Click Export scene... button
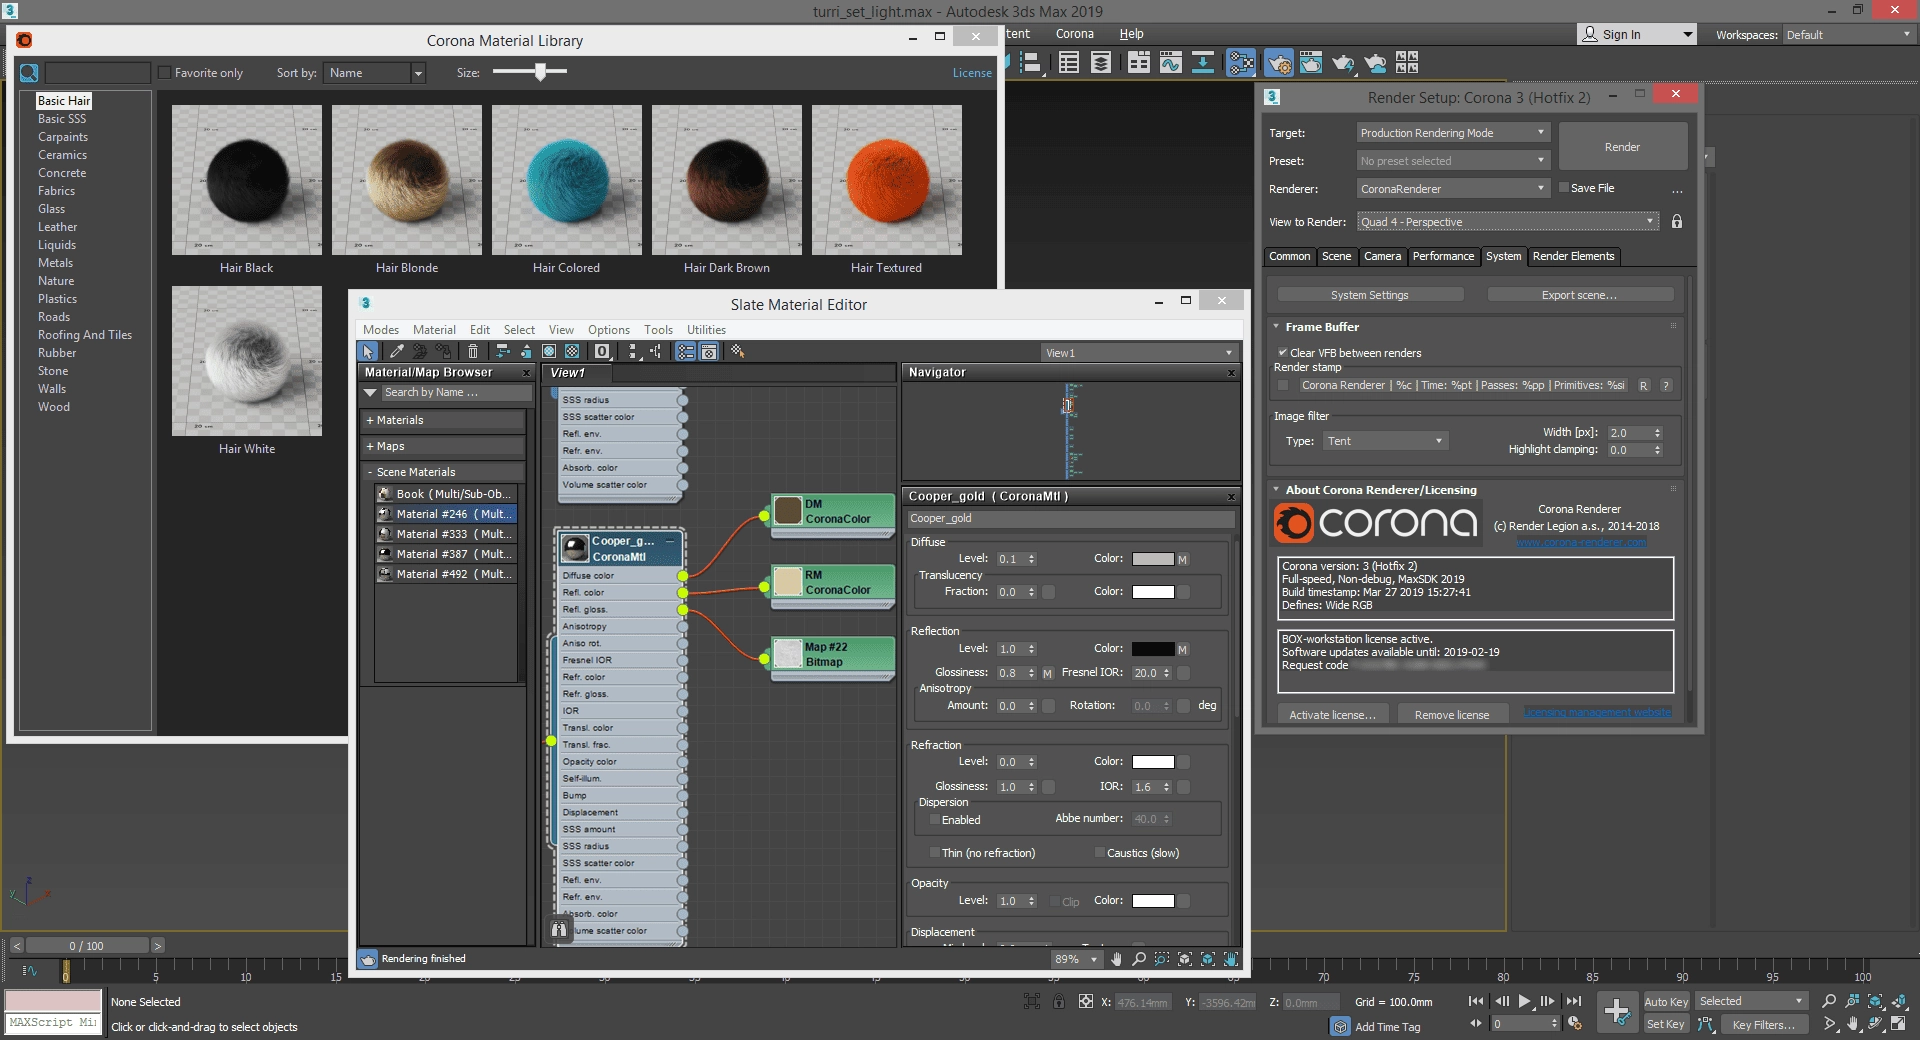The image size is (1920, 1040). point(1579,295)
